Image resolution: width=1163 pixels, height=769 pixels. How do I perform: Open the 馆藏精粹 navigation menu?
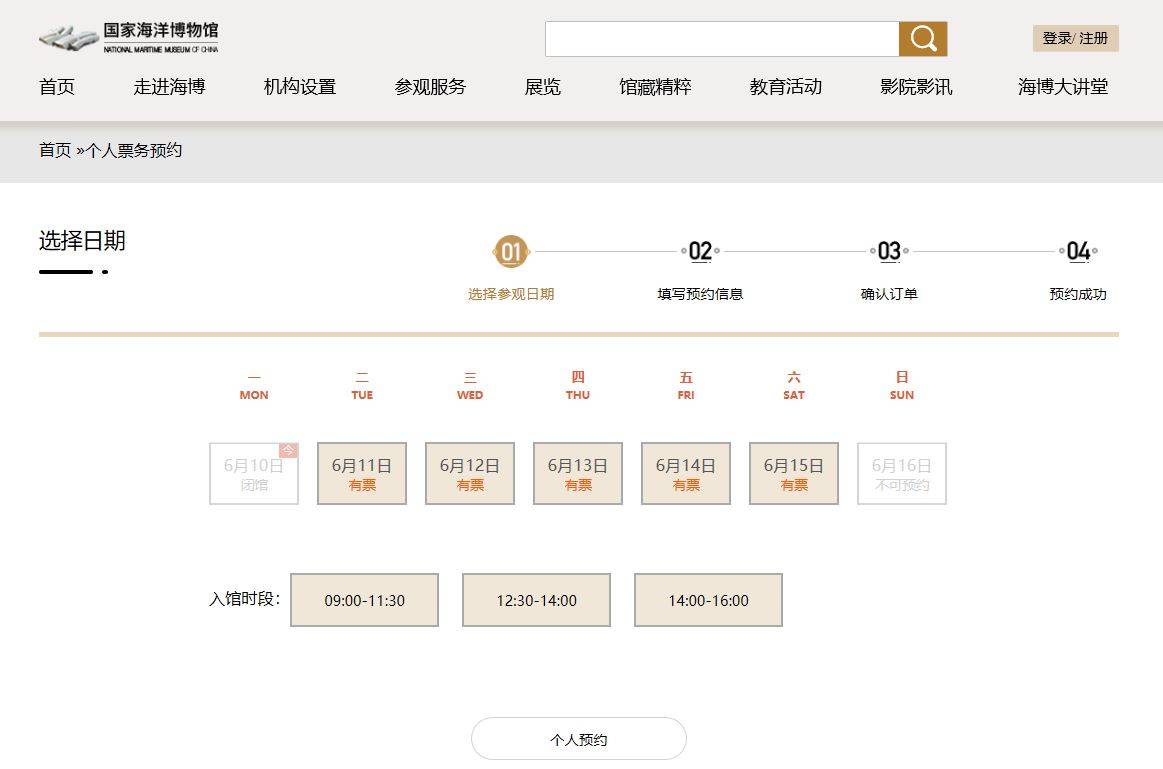point(655,87)
